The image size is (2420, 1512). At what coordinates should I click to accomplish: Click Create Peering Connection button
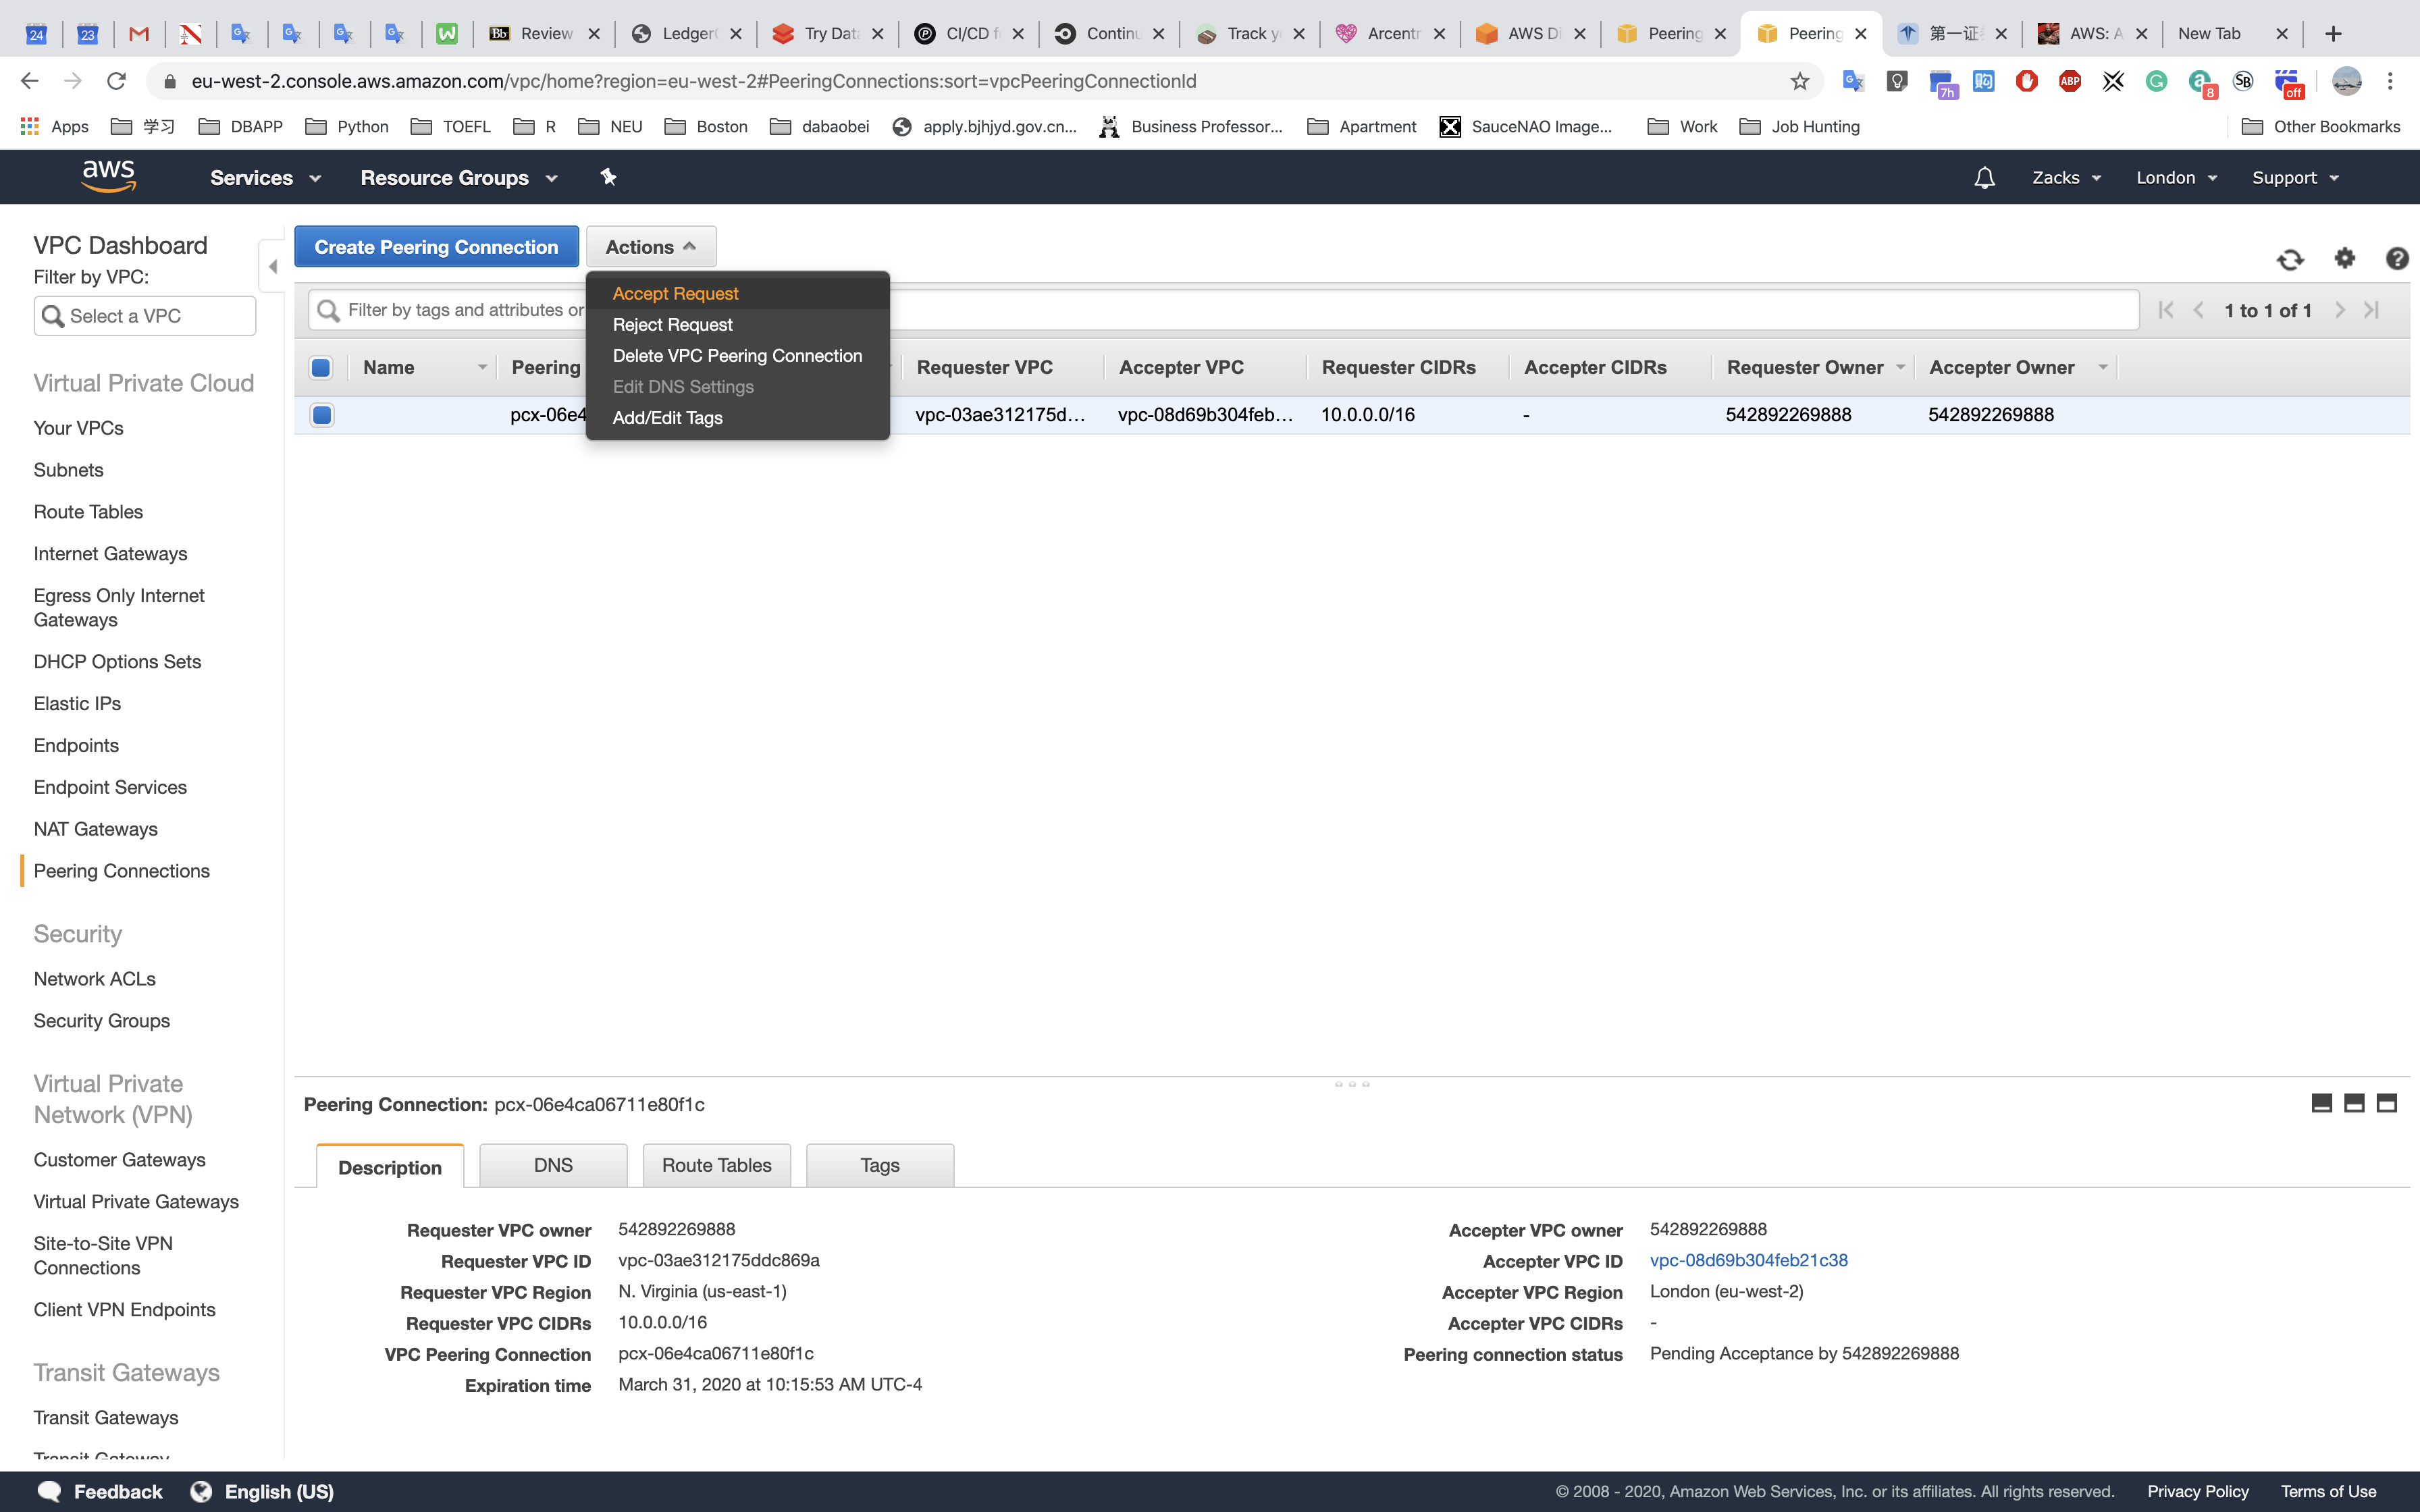tap(436, 247)
